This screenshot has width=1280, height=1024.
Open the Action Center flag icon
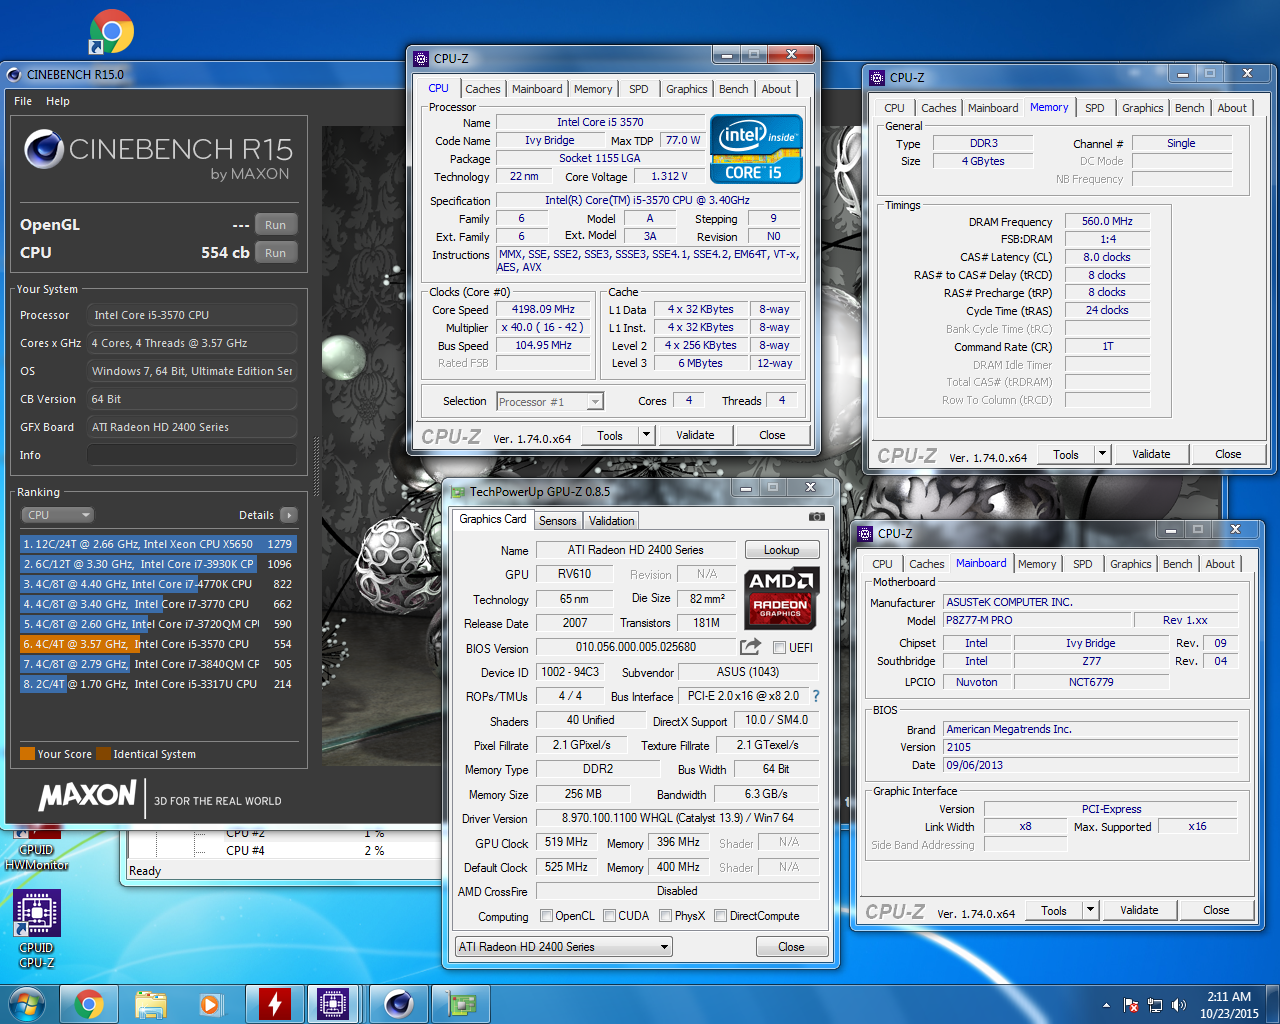pos(1131,1005)
